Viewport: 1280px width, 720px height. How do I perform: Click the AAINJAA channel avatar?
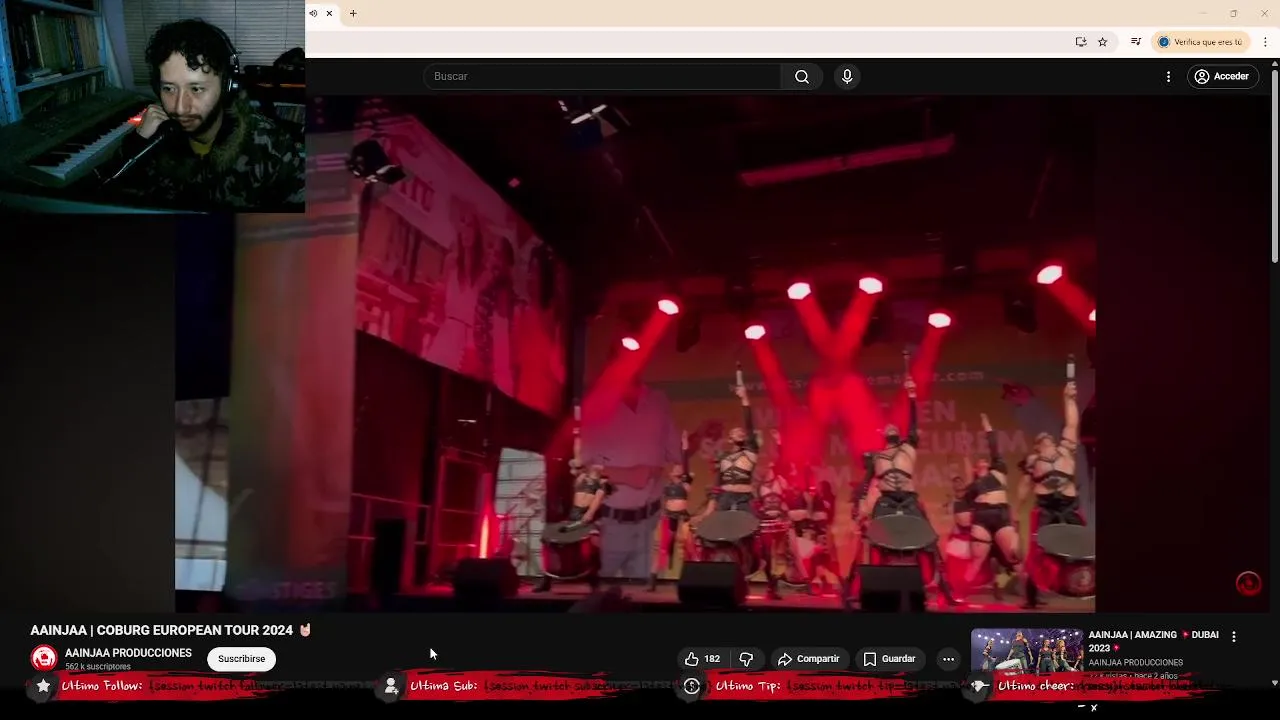tap(43, 658)
